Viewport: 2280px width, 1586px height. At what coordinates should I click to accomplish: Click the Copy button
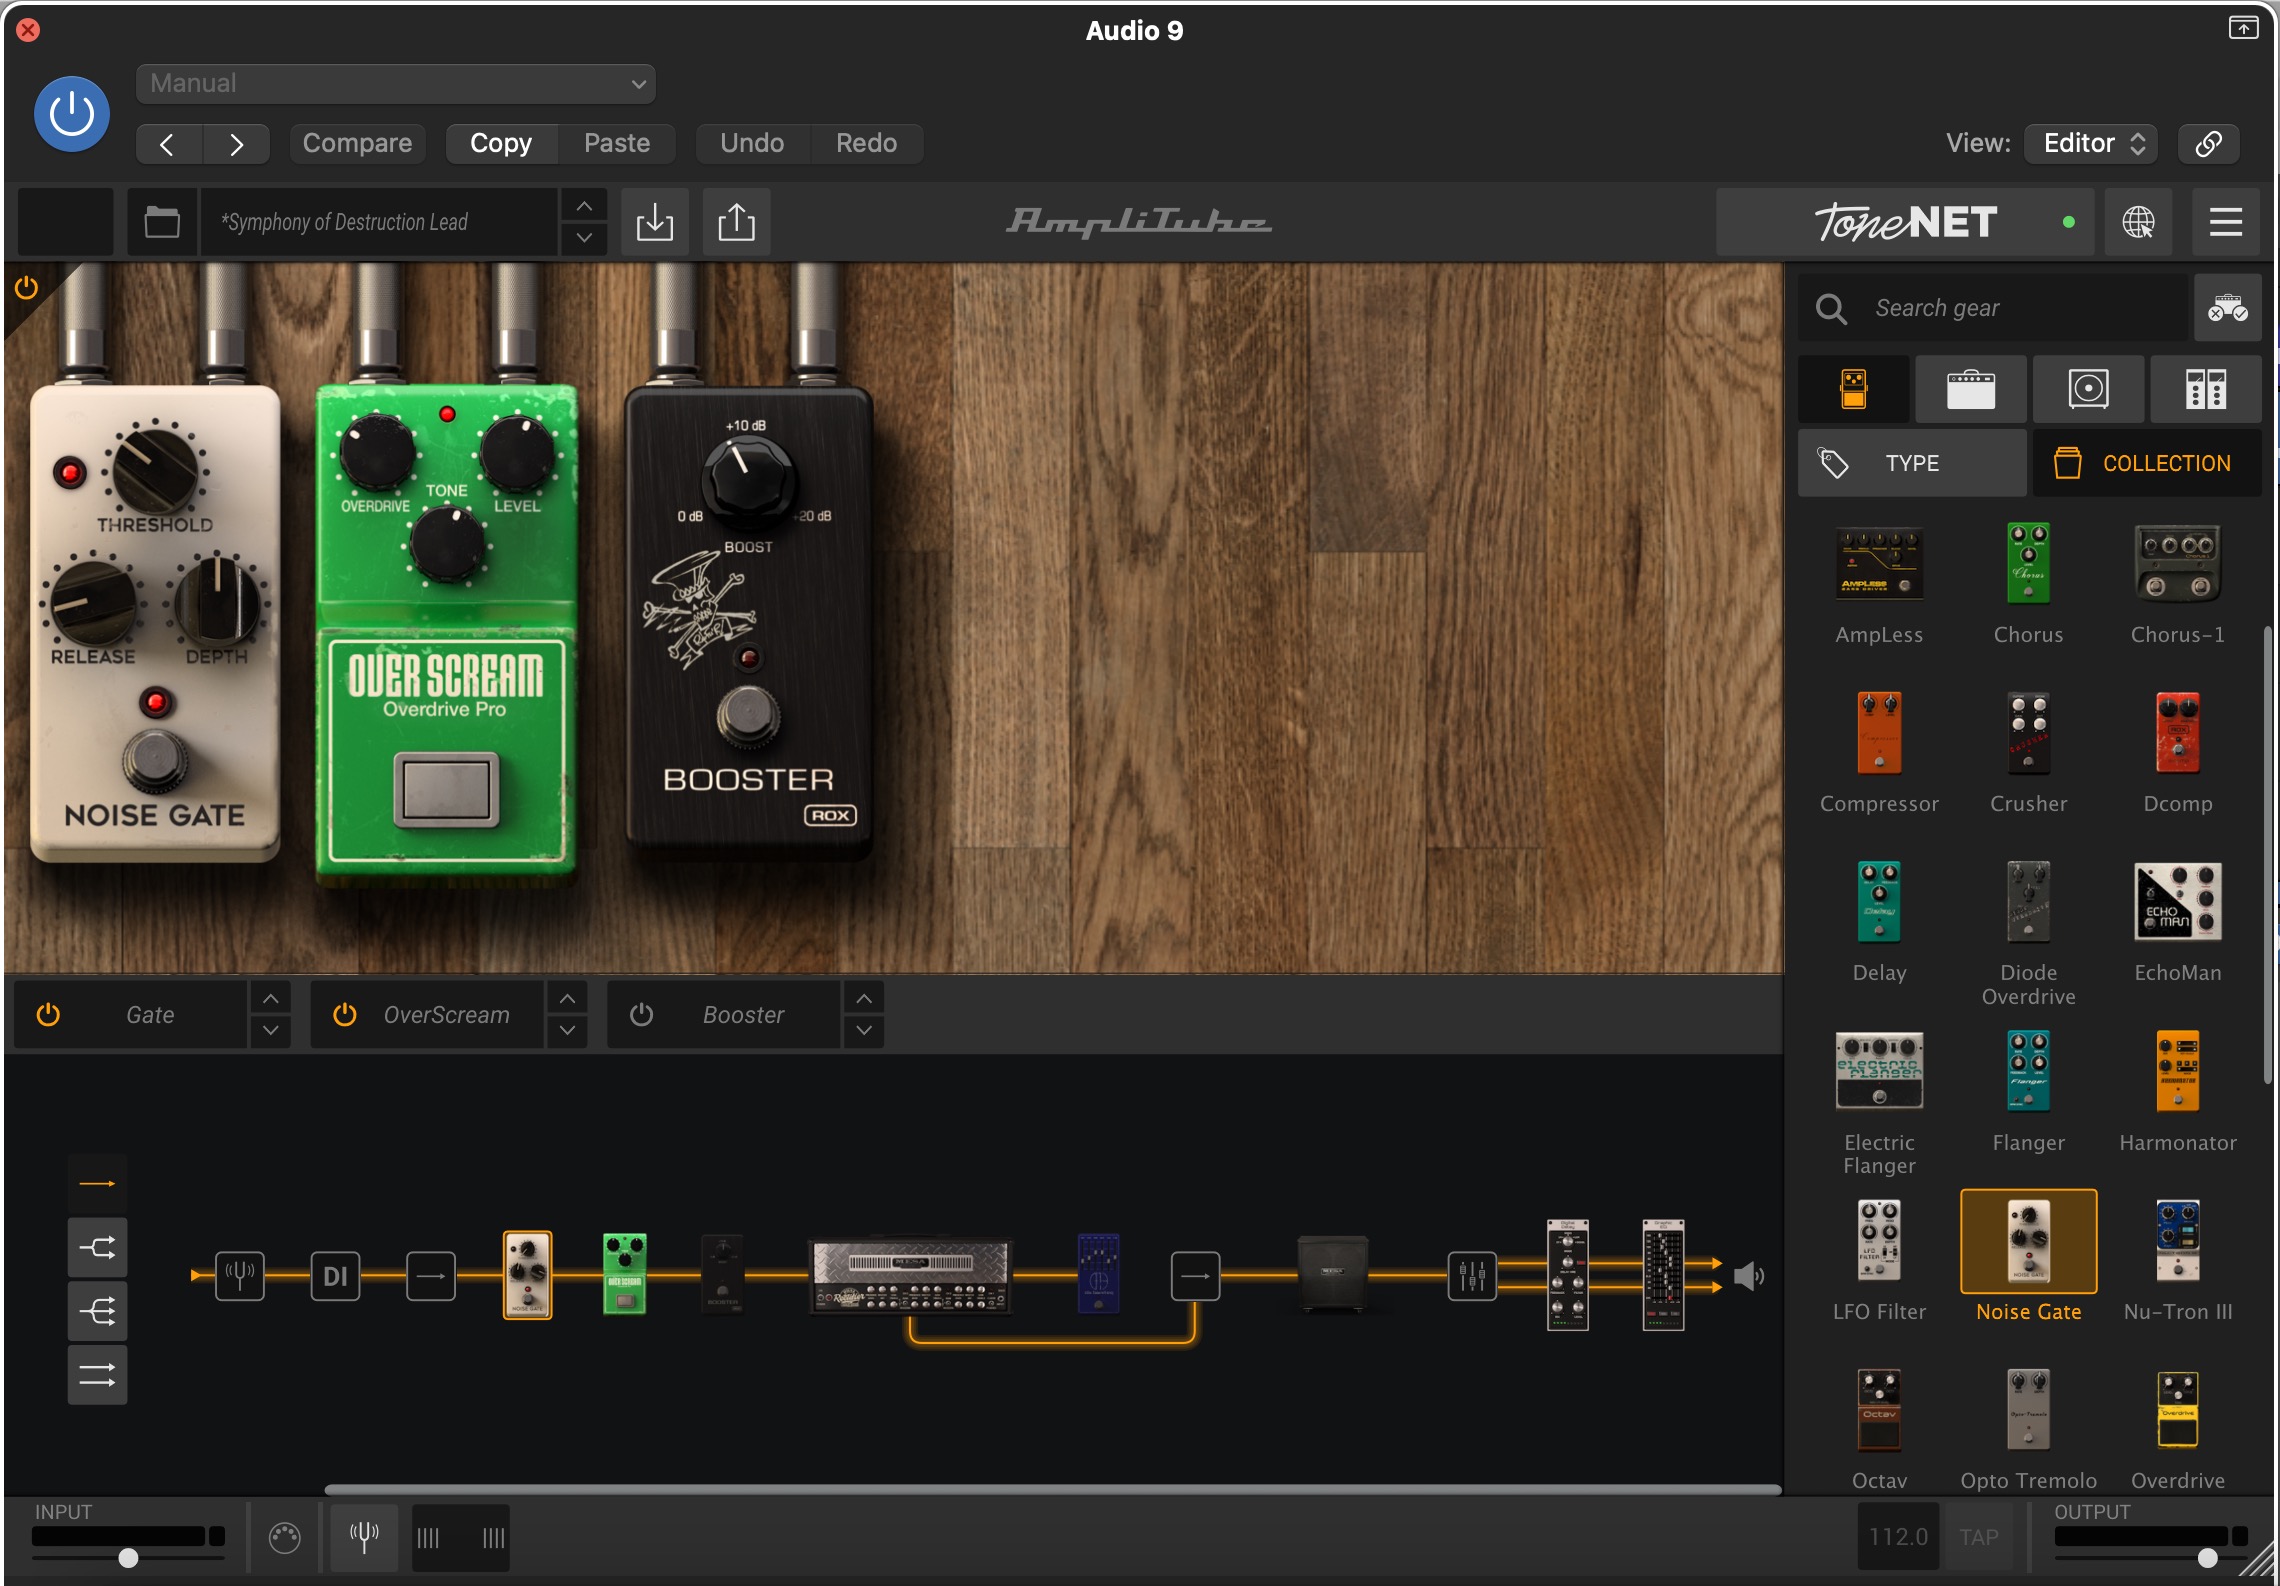tap(501, 143)
